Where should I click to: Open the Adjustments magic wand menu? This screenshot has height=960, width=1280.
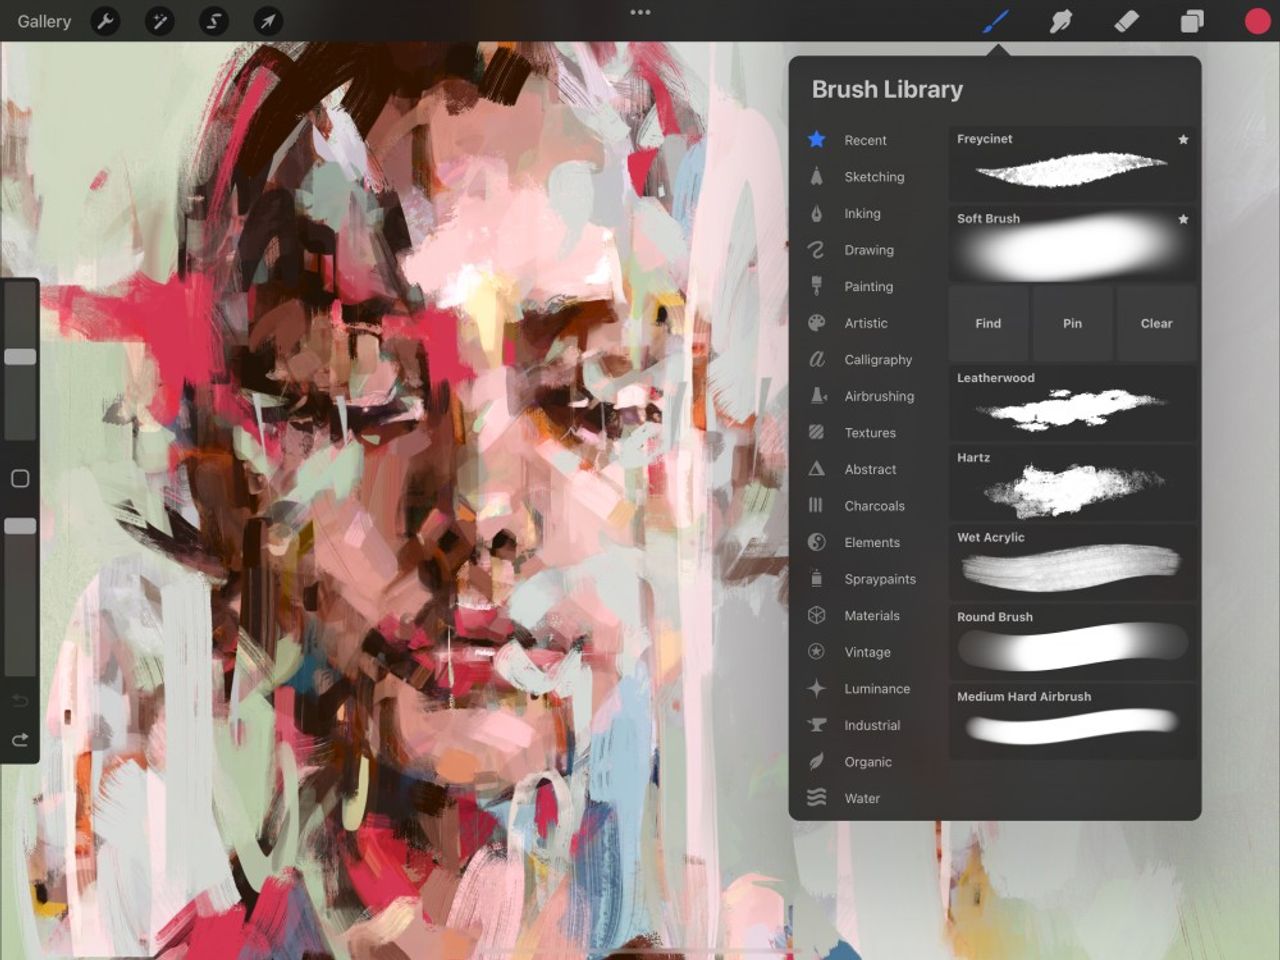pos(160,21)
